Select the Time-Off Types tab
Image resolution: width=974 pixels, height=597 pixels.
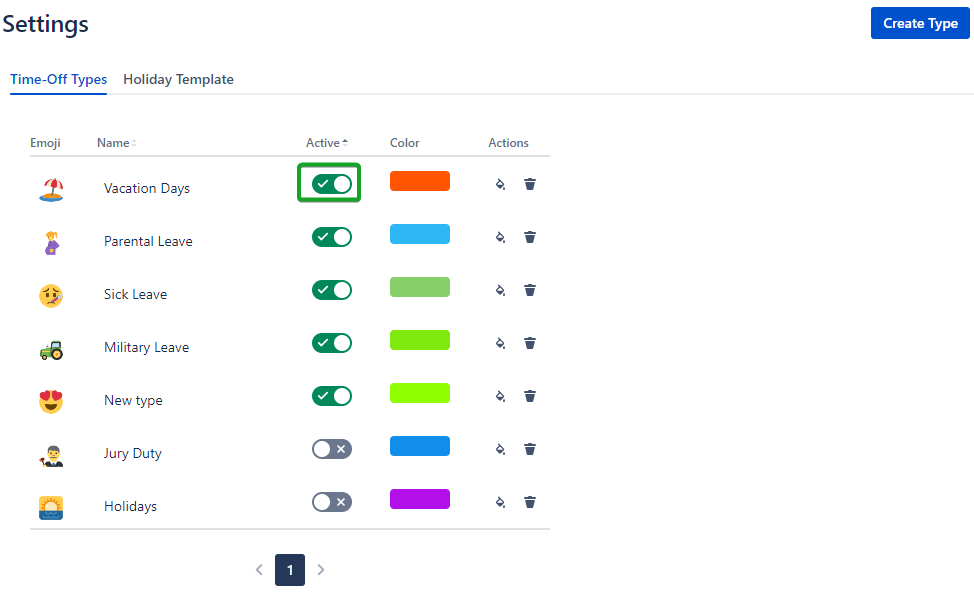pos(59,80)
